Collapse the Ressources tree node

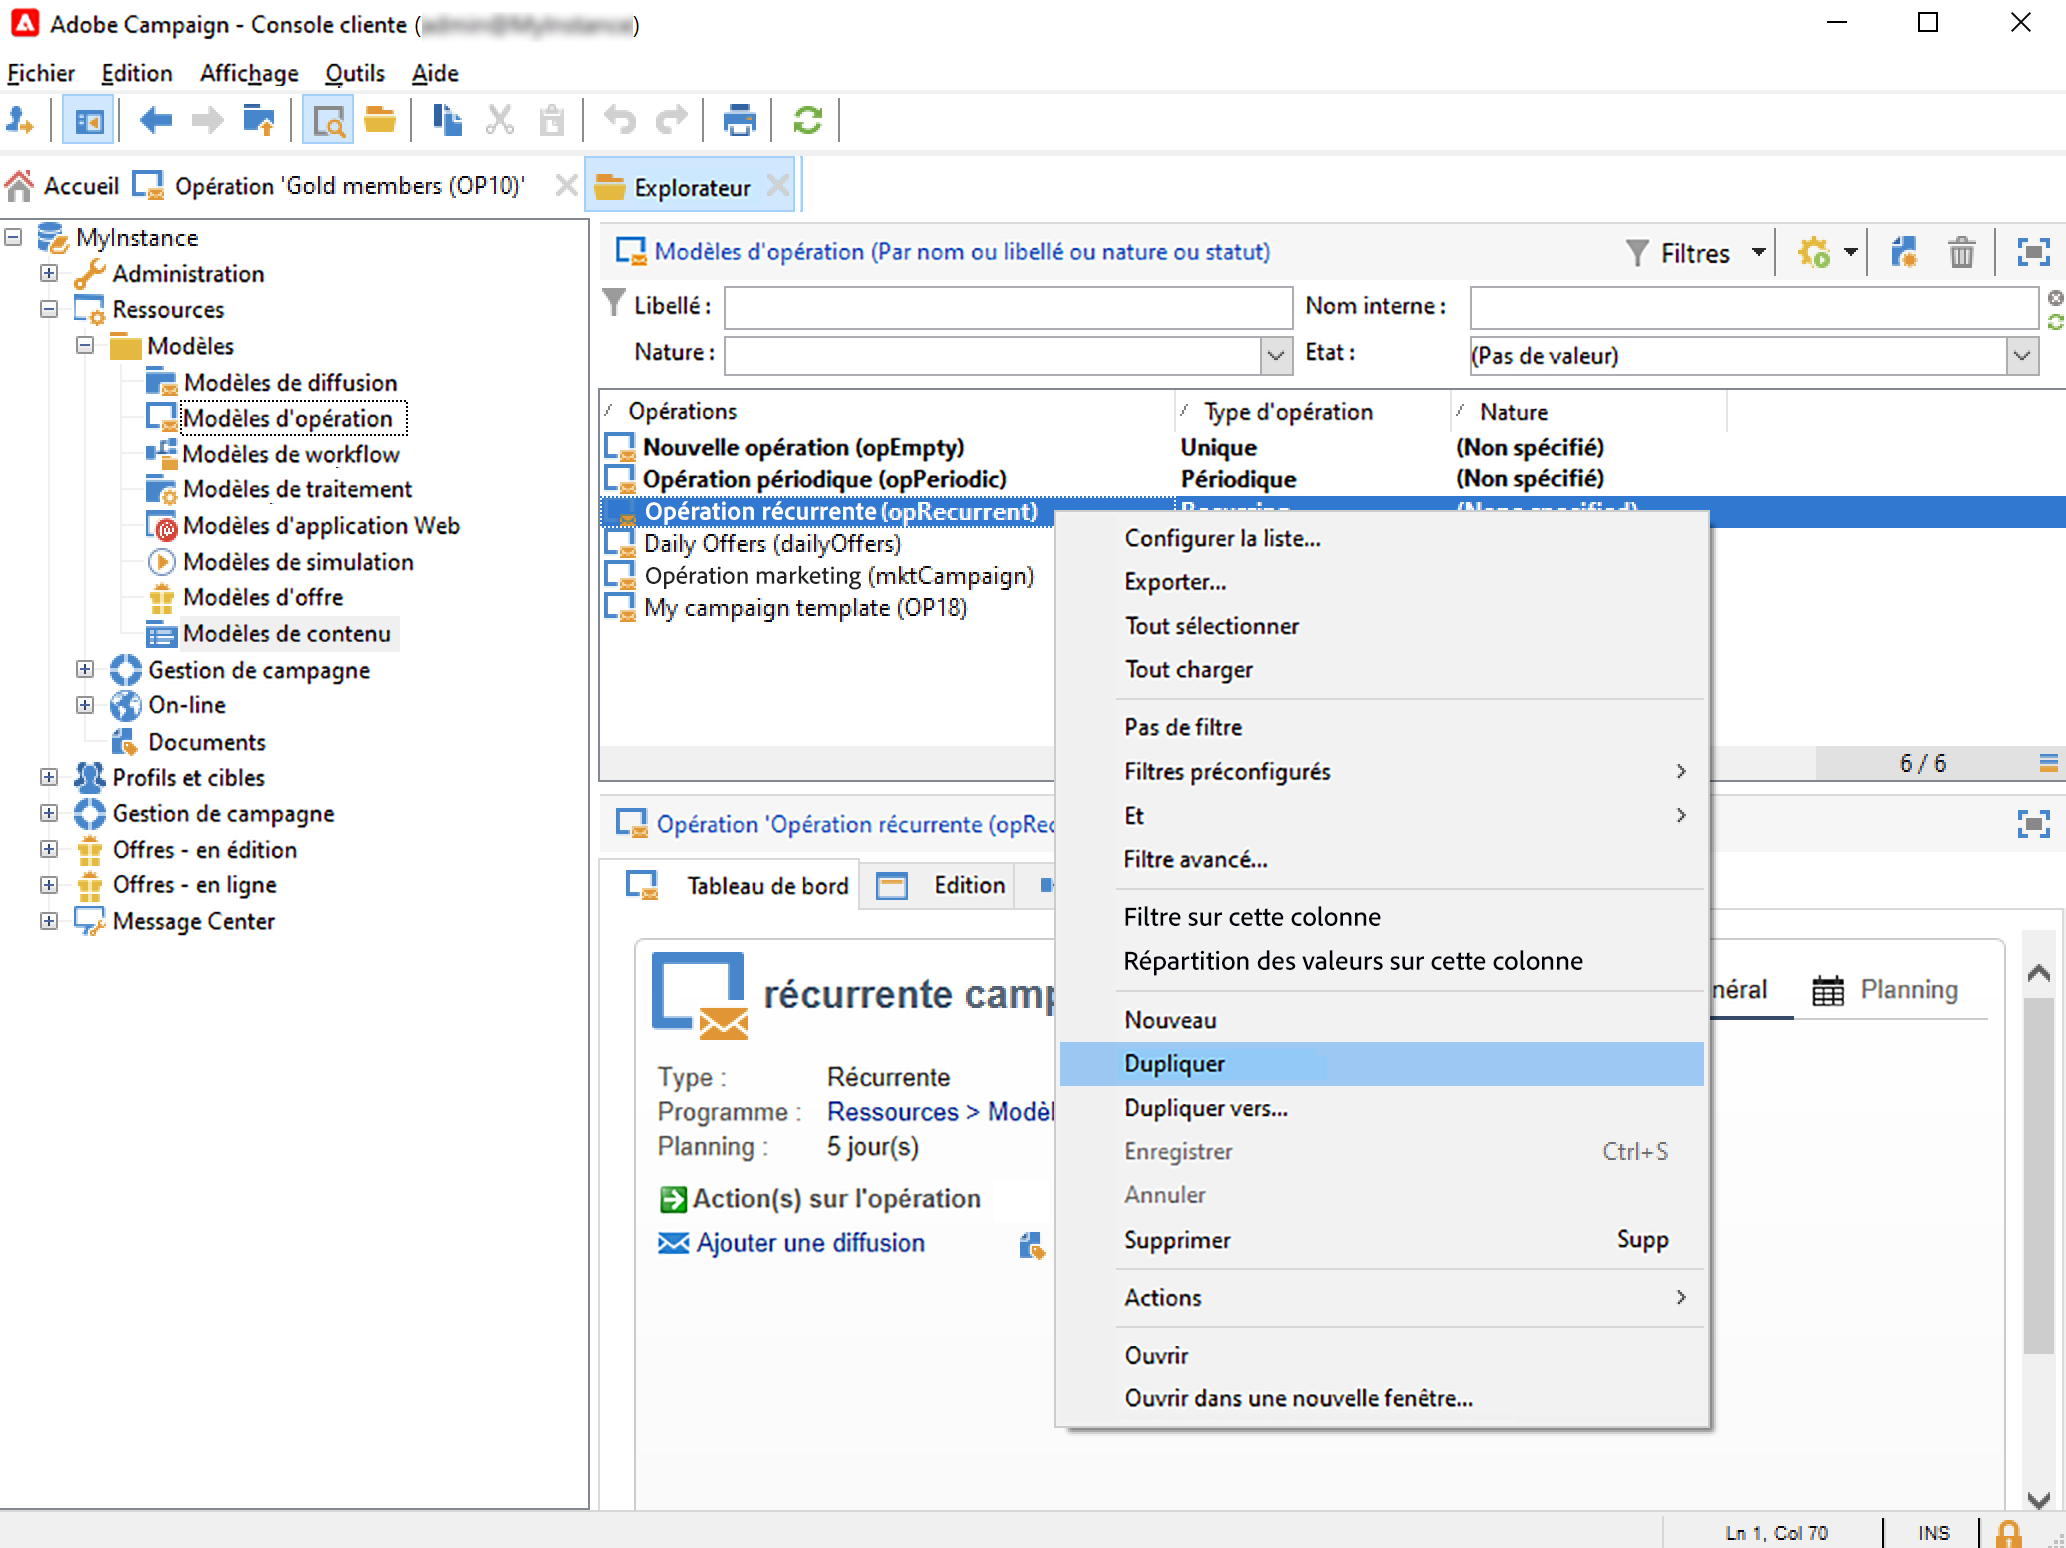point(49,309)
